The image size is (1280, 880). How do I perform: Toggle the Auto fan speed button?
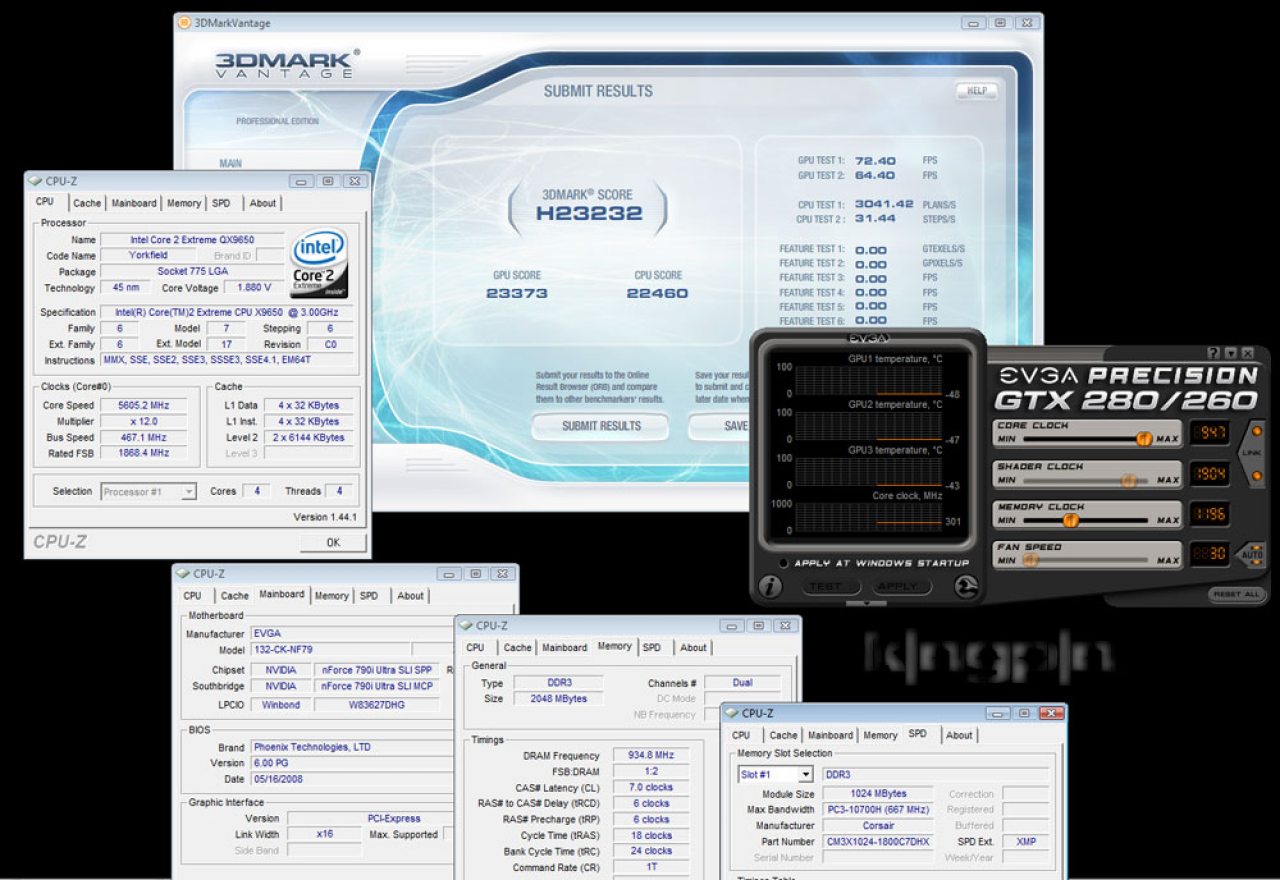coord(1252,554)
